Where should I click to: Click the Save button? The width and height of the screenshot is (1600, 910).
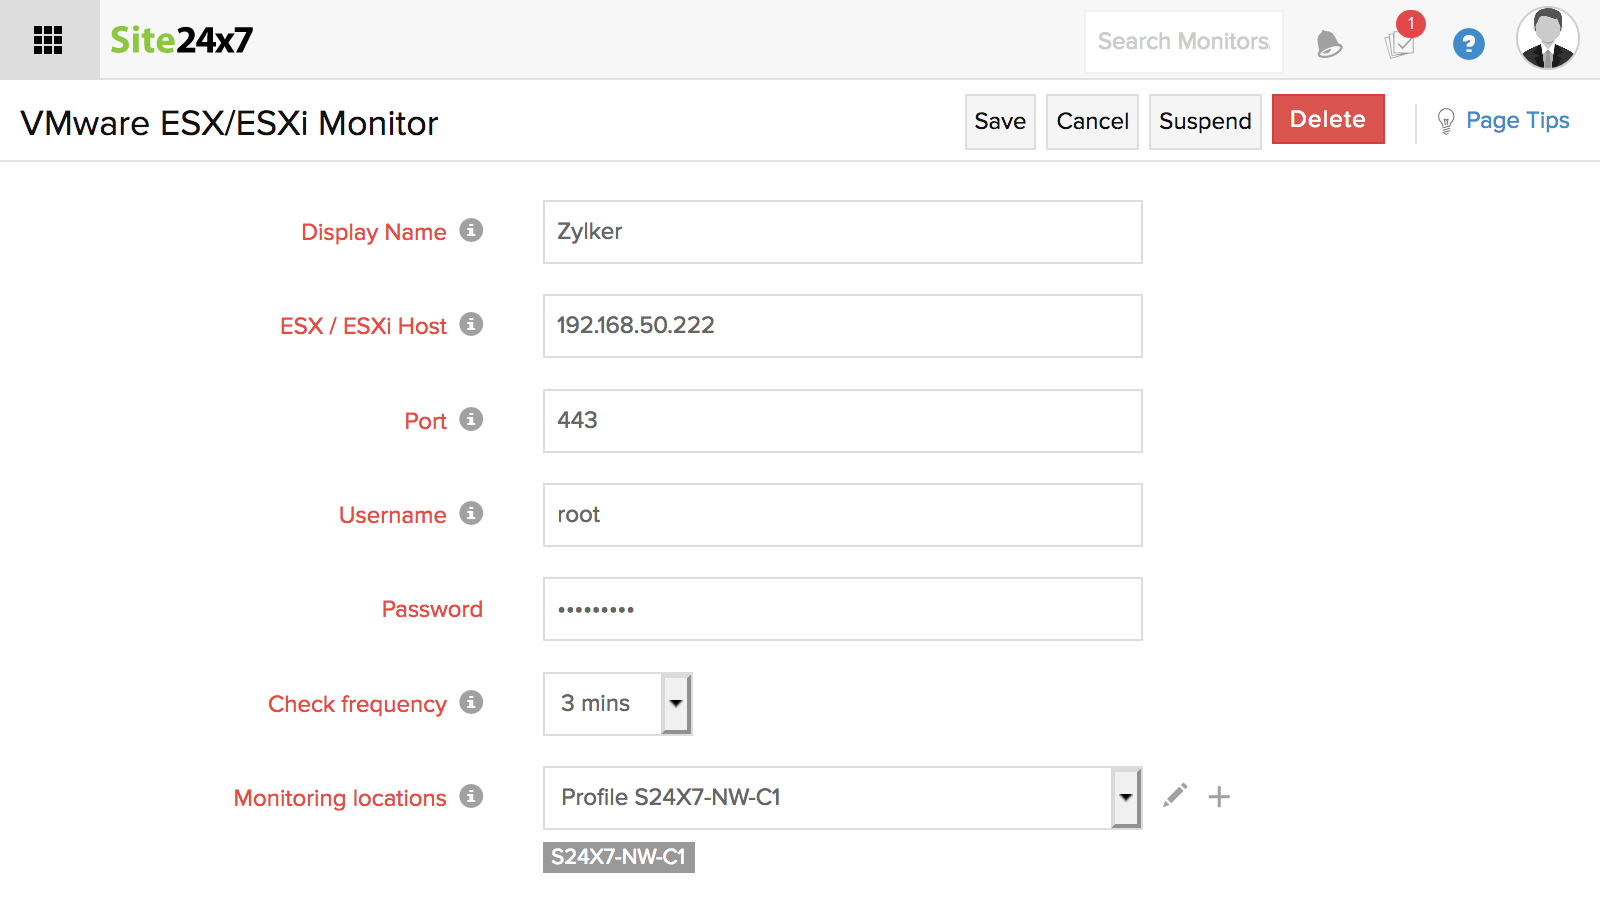pyautogui.click(x=1000, y=121)
